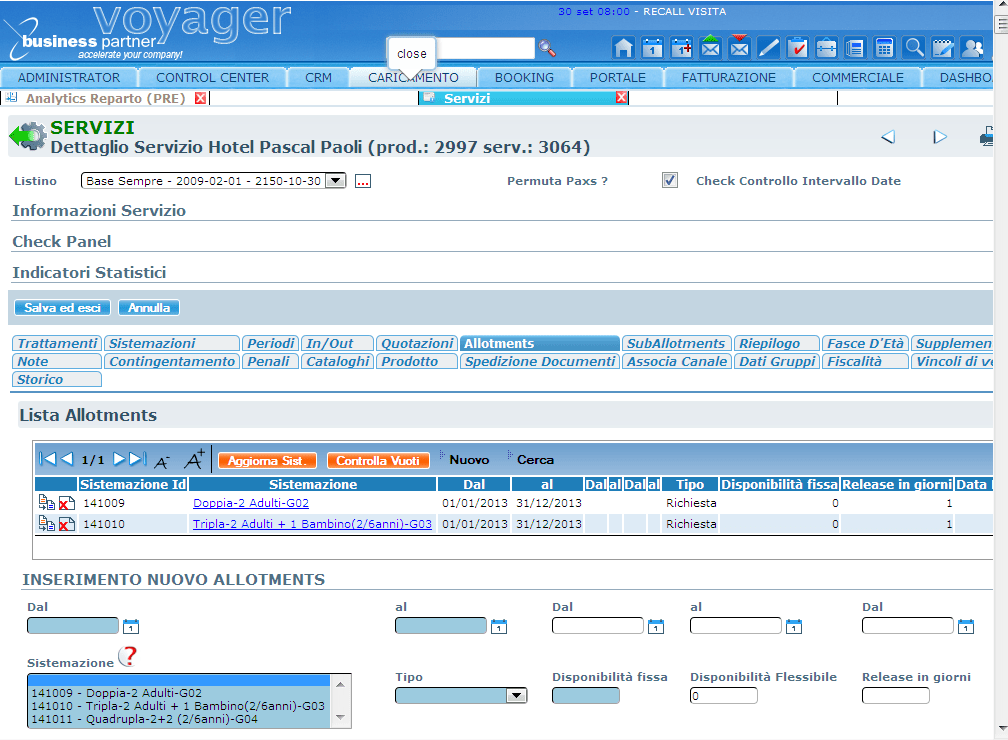Click Nuovo in allotments toolbar
The height and width of the screenshot is (740, 1008).
point(469,460)
